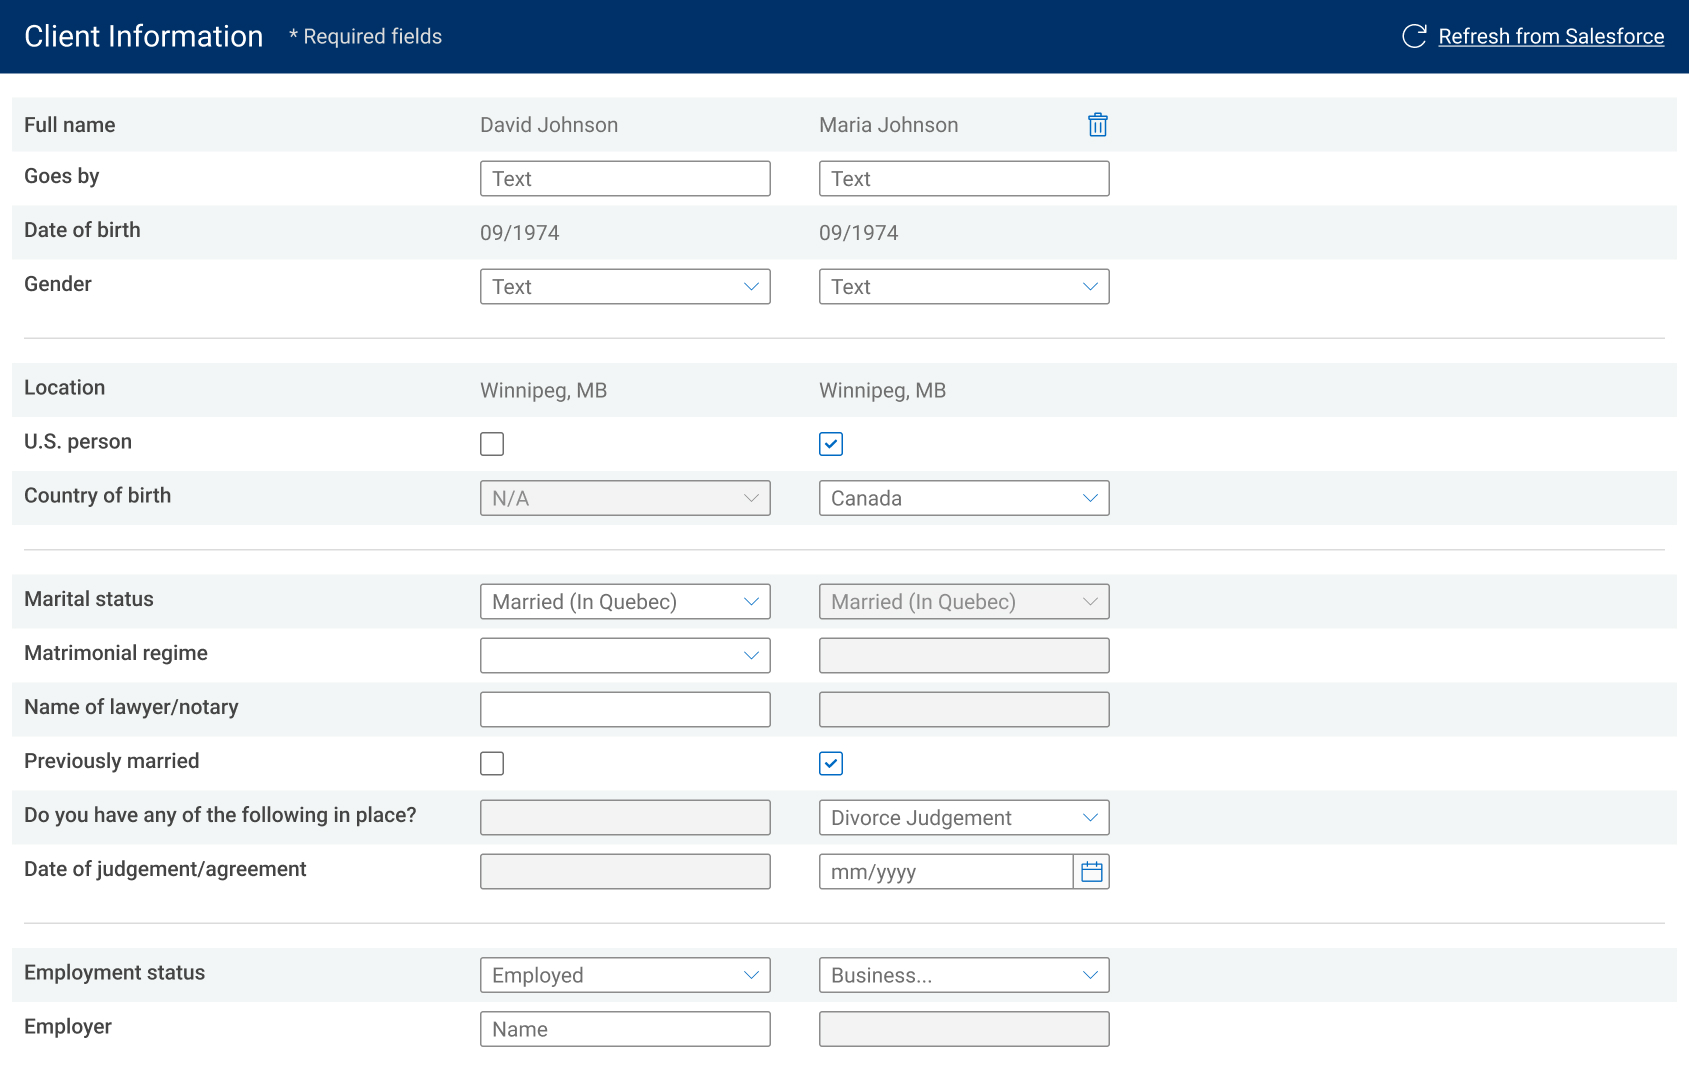
Task: Click Maria's Winnipeg, MB location
Action: pyautogui.click(x=882, y=391)
